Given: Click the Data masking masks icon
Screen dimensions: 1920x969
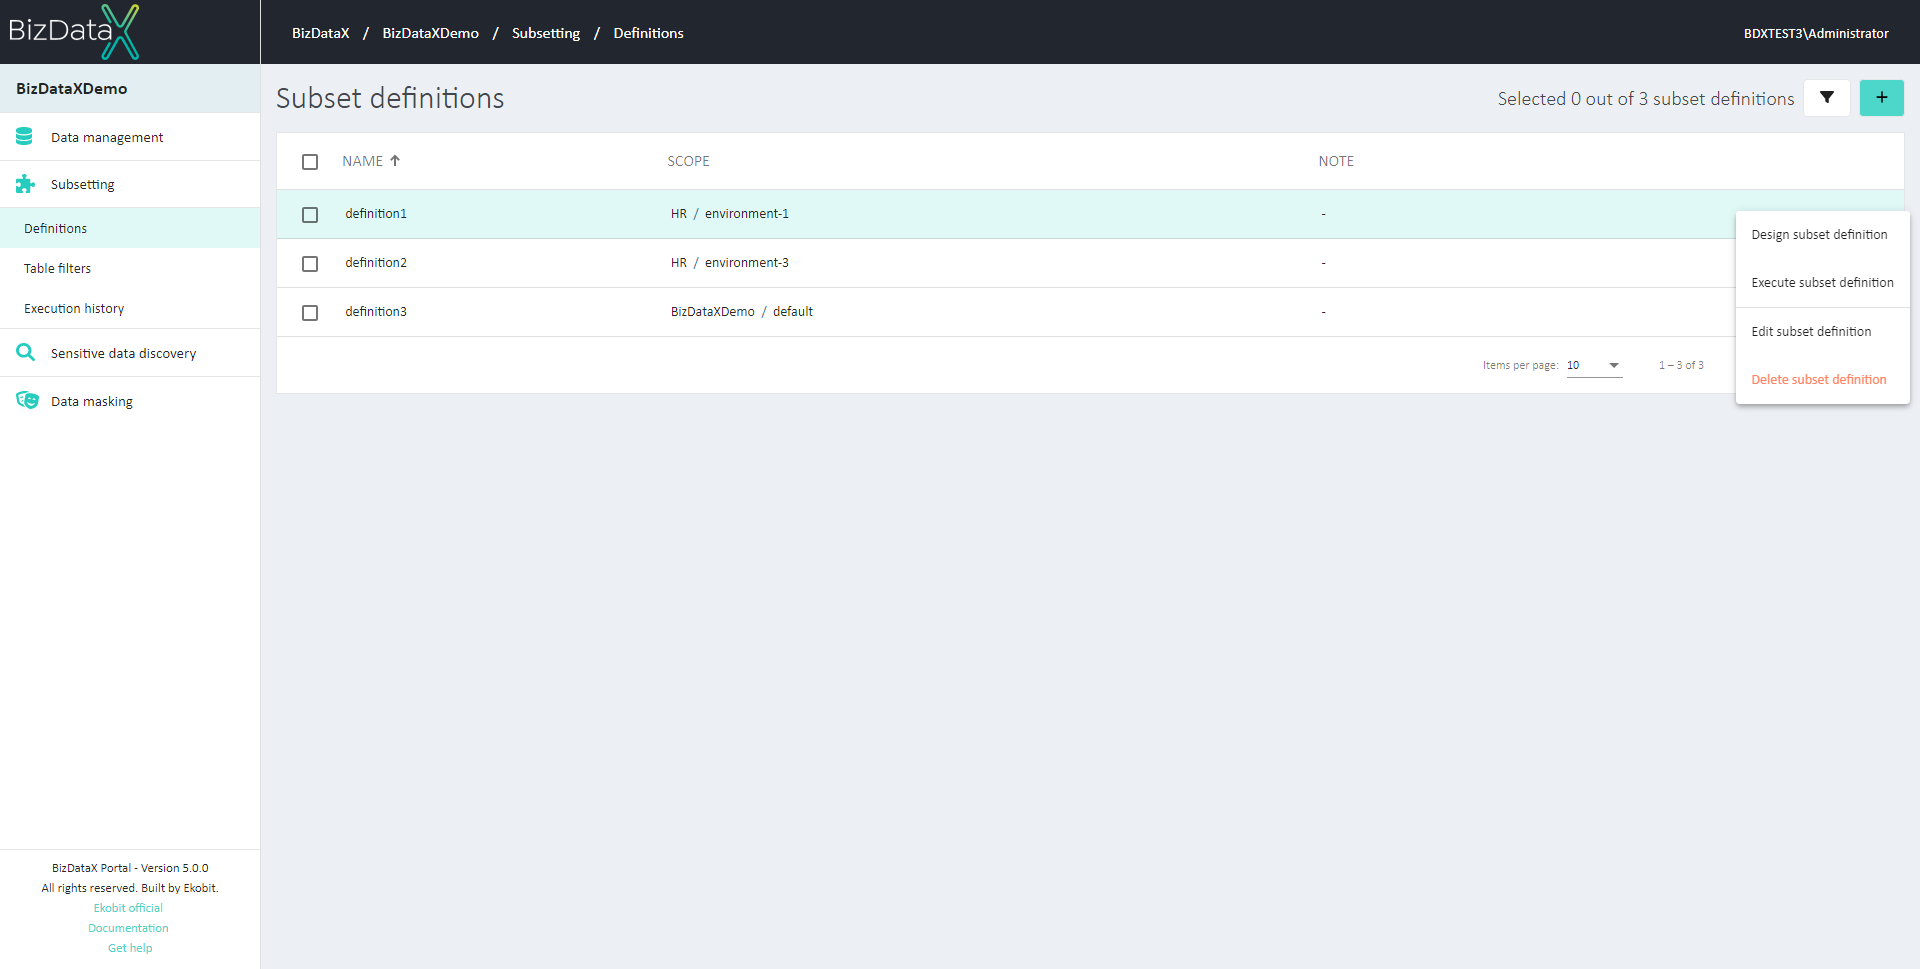Looking at the screenshot, I should point(27,401).
